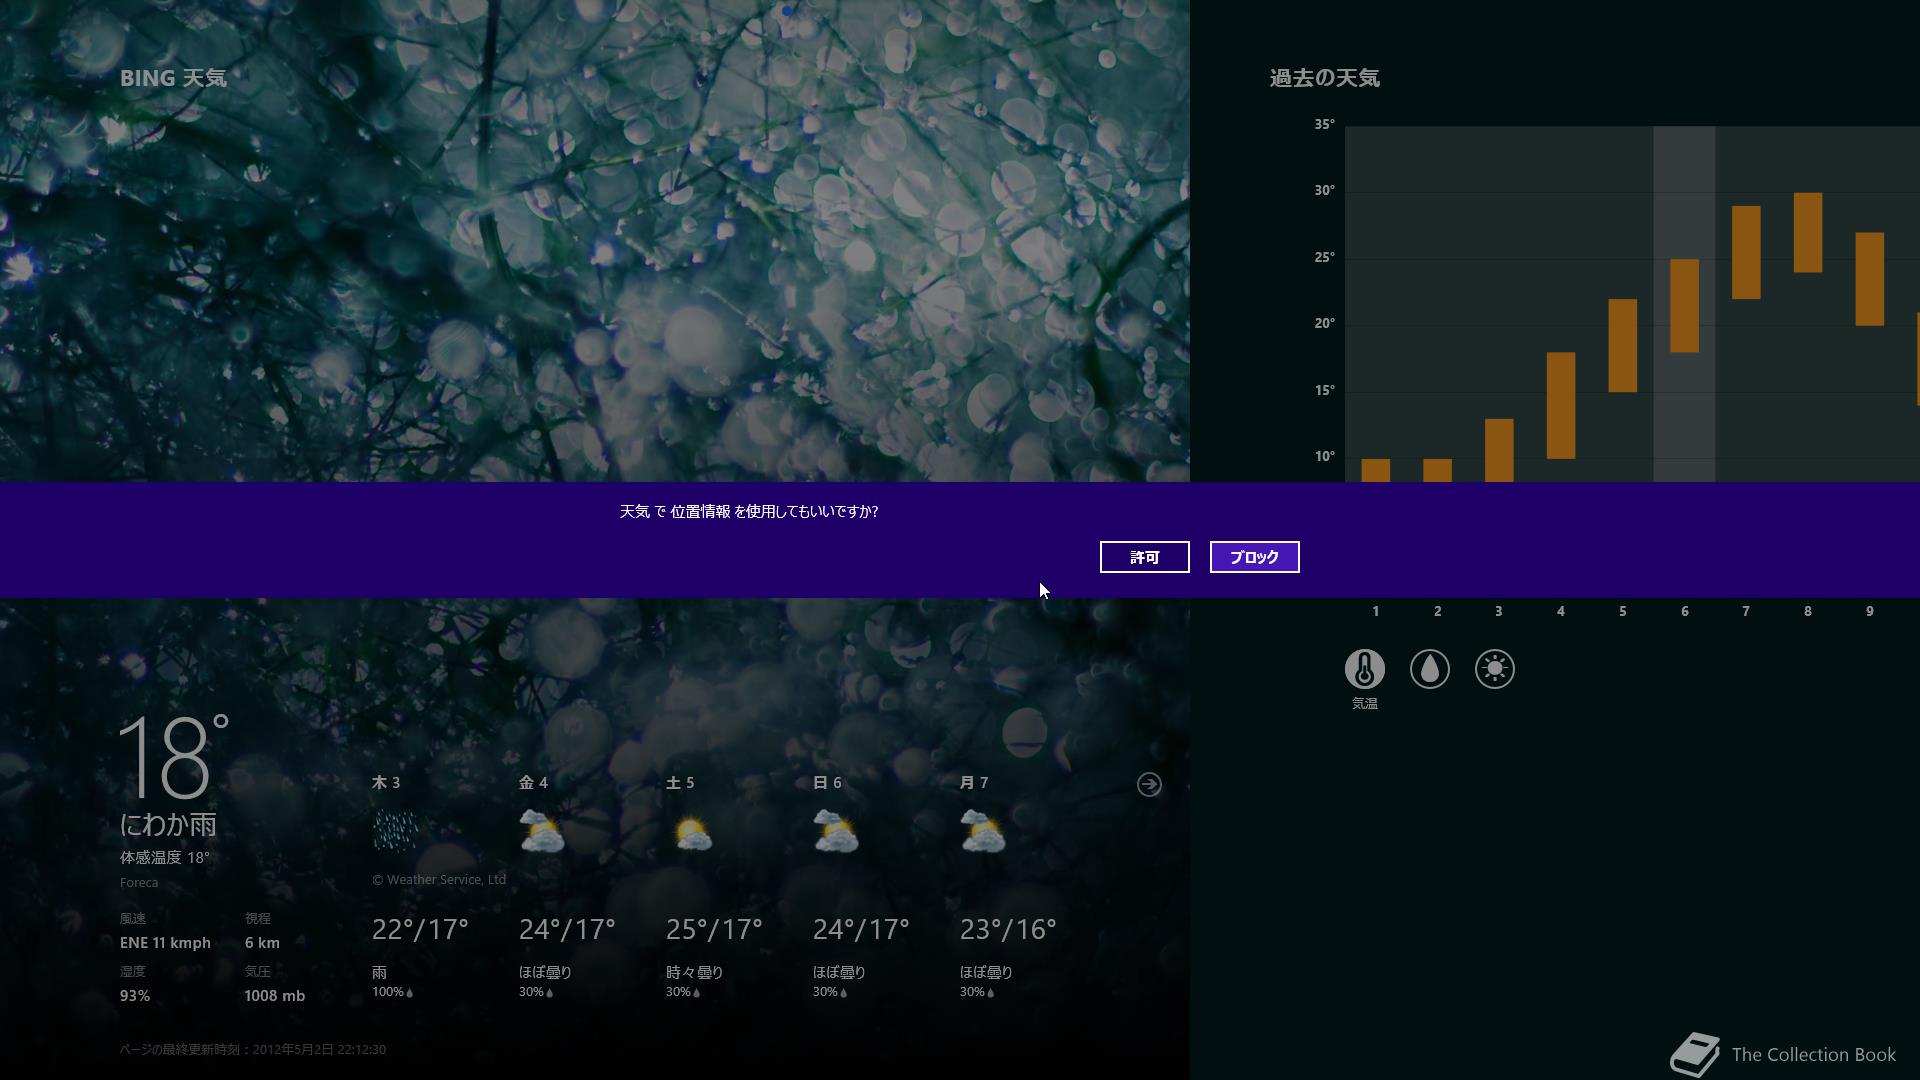Select the sunshine chart icon
The image size is (1920, 1080).
[x=1494, y=669]
